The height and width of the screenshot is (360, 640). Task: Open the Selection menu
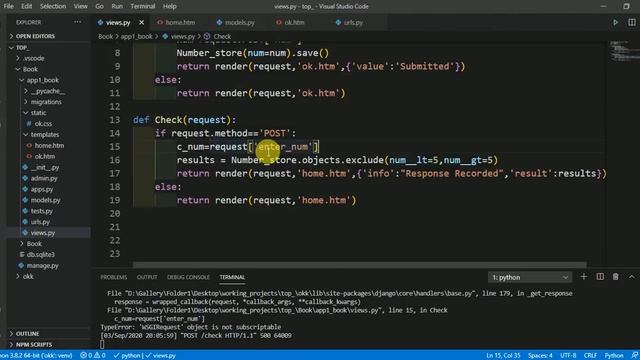(53, 6)
